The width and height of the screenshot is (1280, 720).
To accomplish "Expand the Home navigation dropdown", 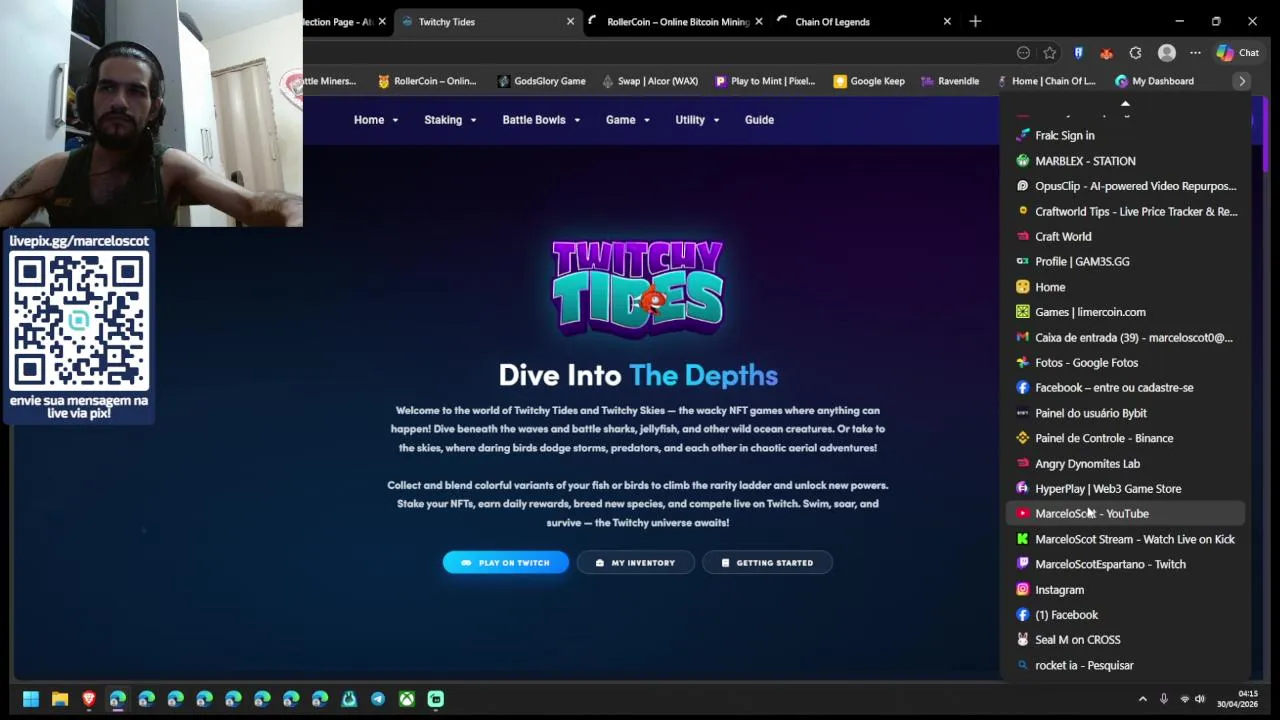I will pyautogui.click(x=376, y=120).
